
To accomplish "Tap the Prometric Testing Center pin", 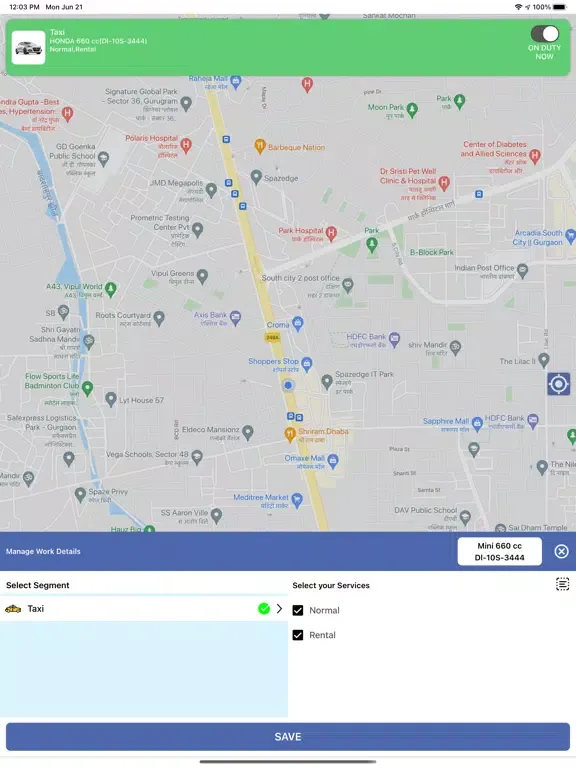I will [197, 229].
